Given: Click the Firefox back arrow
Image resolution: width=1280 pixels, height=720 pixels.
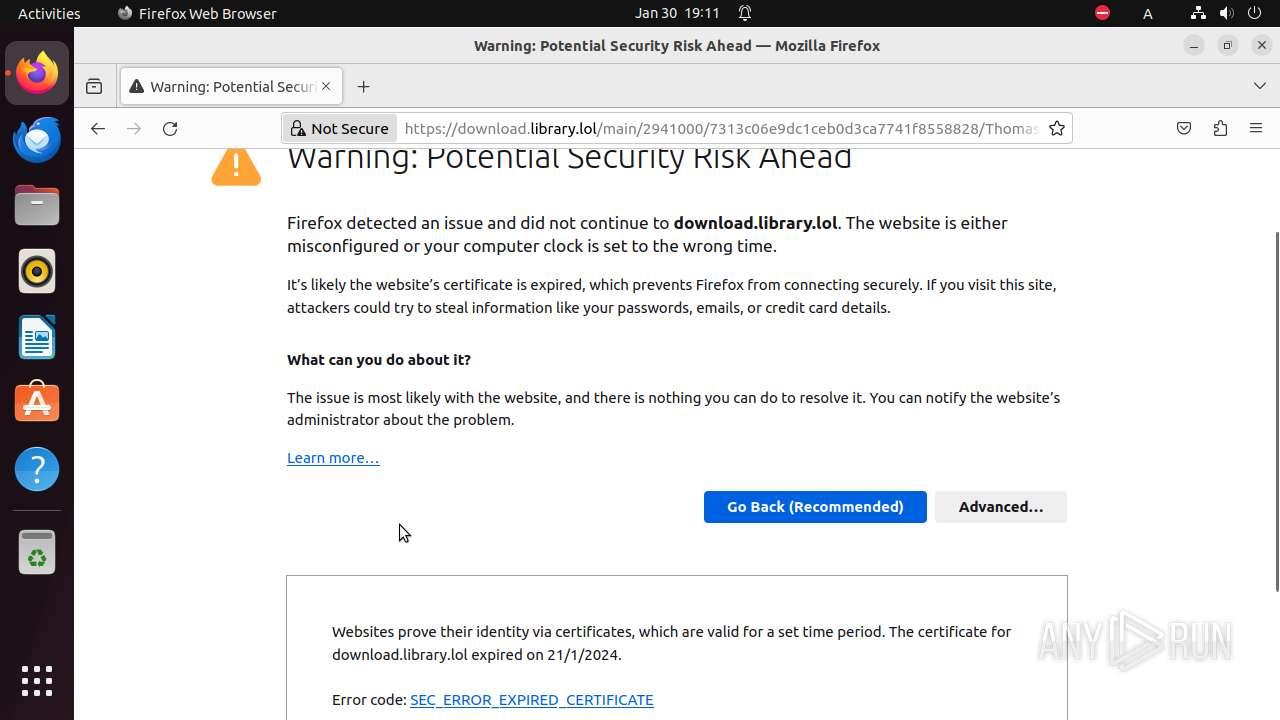Looking at the screenshot, I should (x=97, y=128).
